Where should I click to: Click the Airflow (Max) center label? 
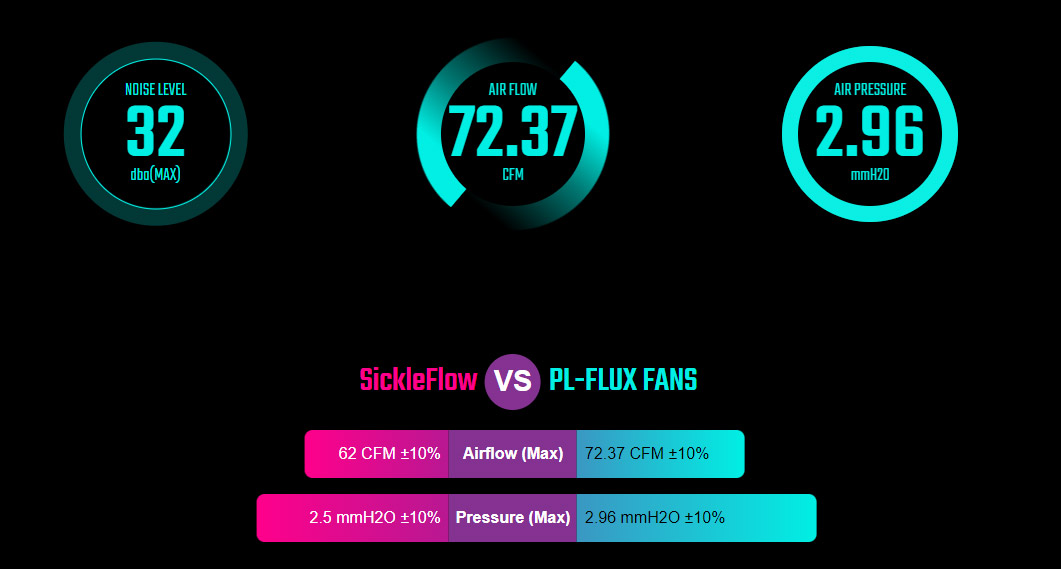(513, 454)
